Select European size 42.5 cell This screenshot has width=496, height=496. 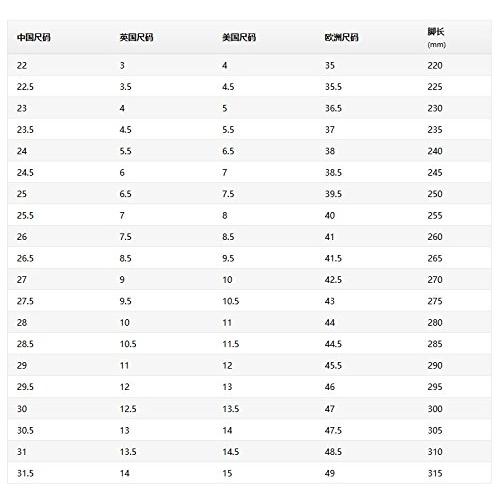click(x=333, y=279)
